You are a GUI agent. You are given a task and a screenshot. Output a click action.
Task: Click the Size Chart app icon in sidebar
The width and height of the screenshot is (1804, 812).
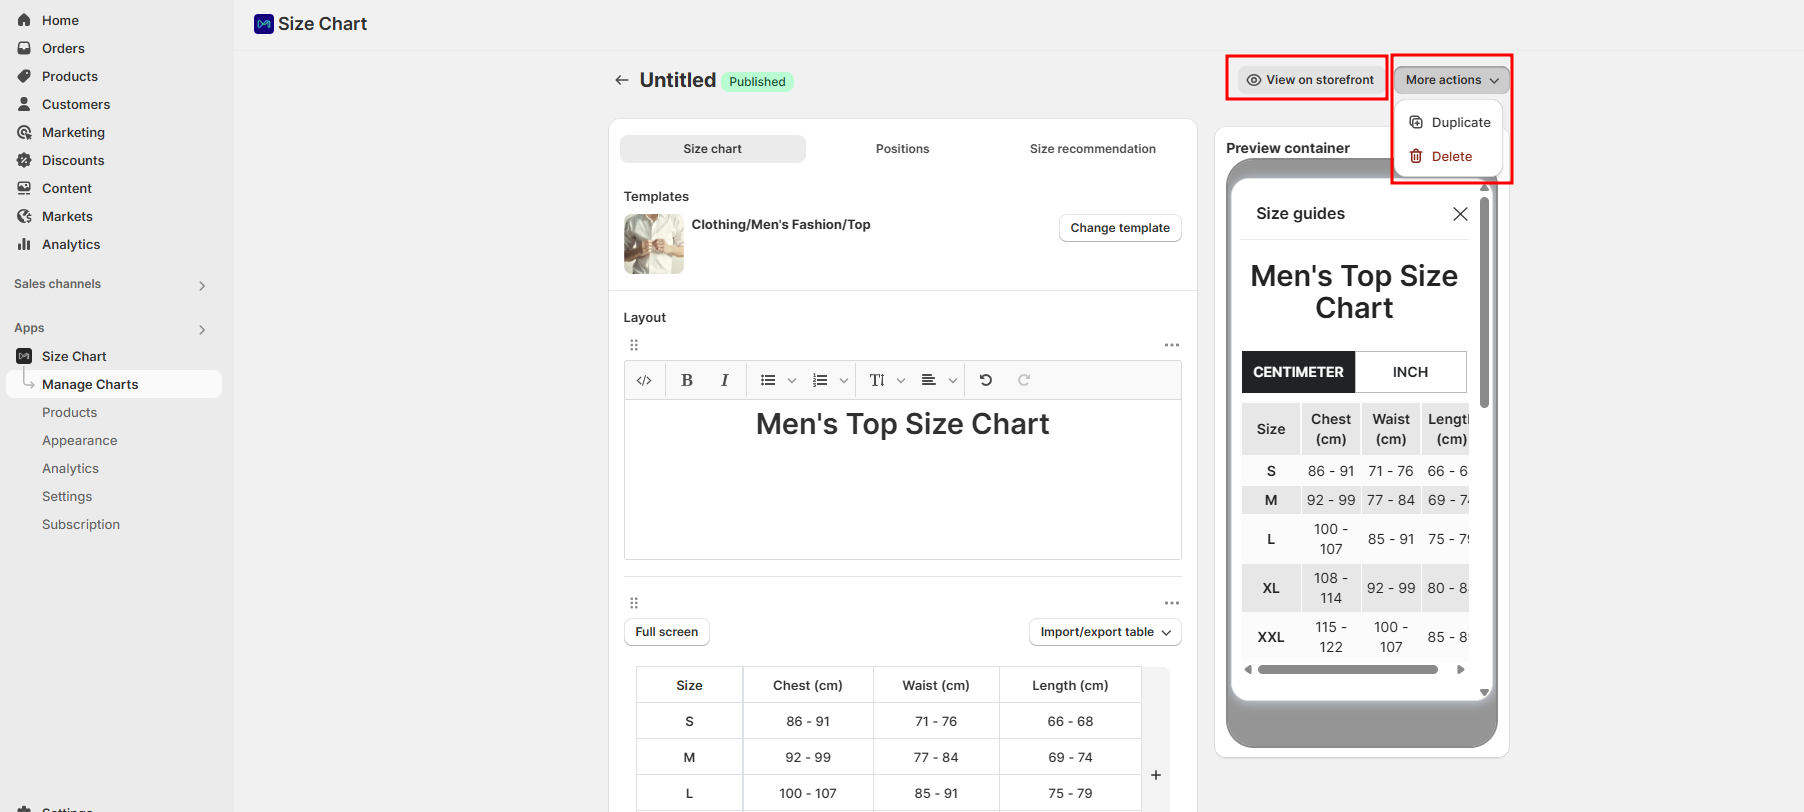[24, 356]
